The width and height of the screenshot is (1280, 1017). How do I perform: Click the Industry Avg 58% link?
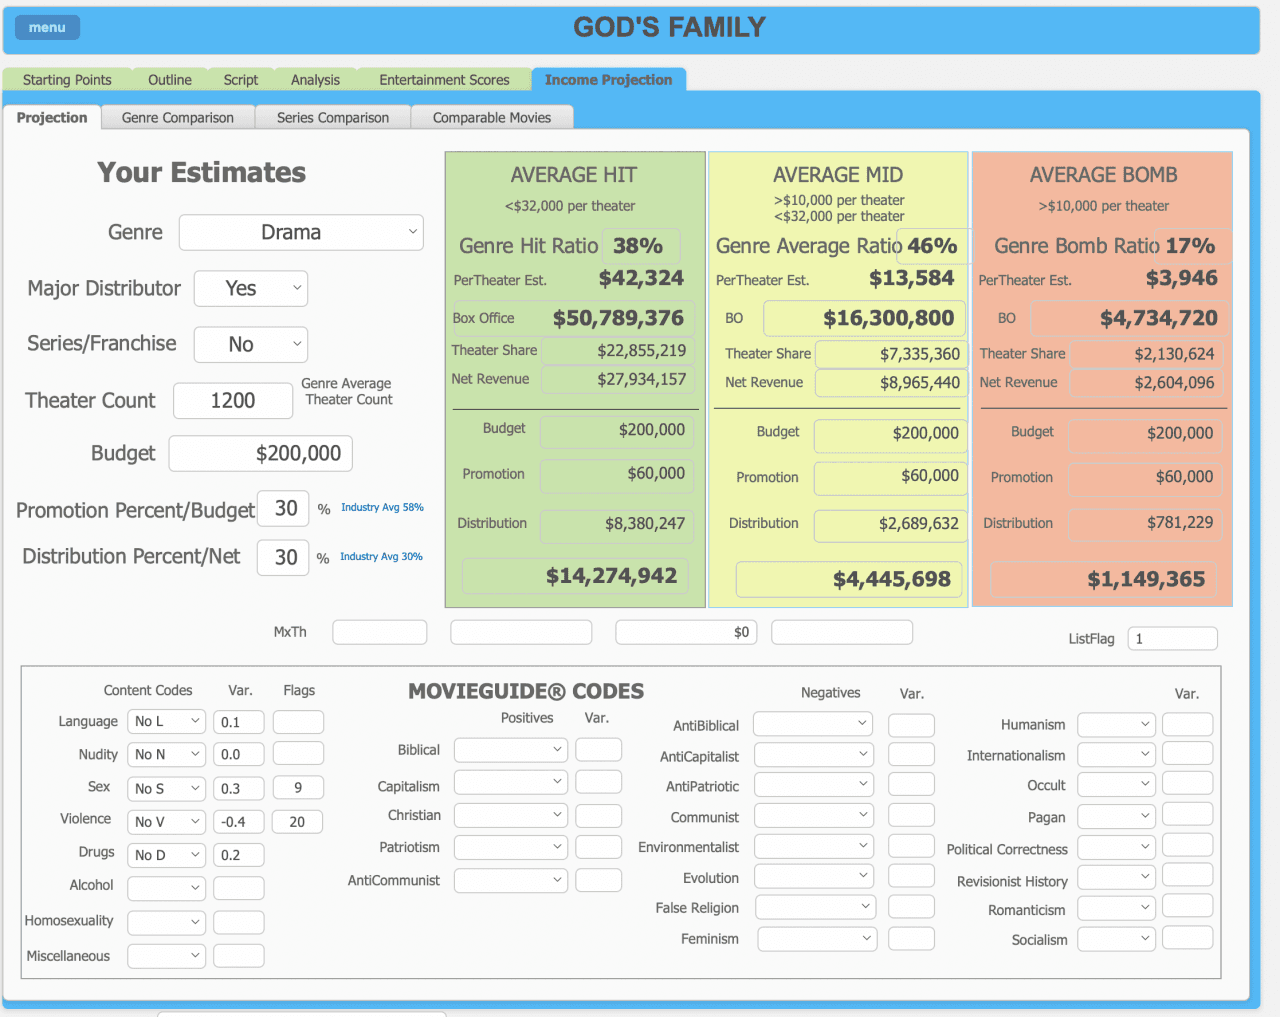pos(382,508)
